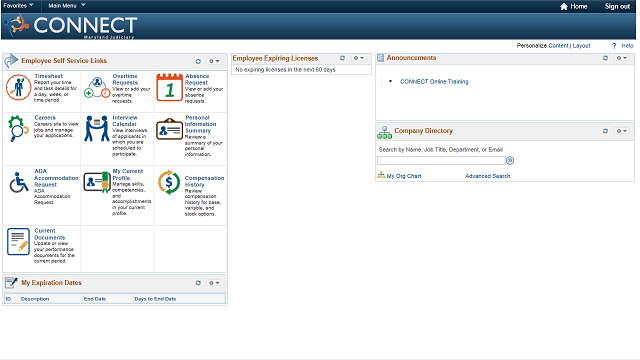The image size is (640, 360).
Task: Click the Careers link title
Action: coord(45,118)
